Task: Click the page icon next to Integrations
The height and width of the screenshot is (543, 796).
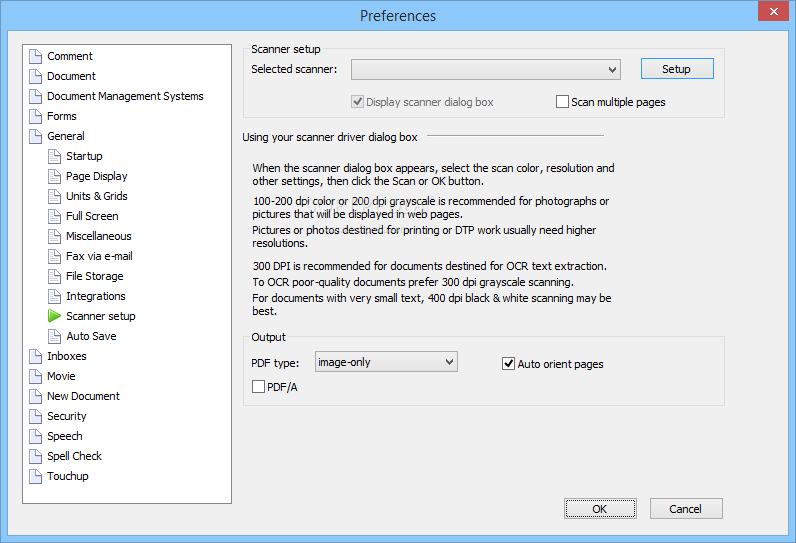Action: 54,296
